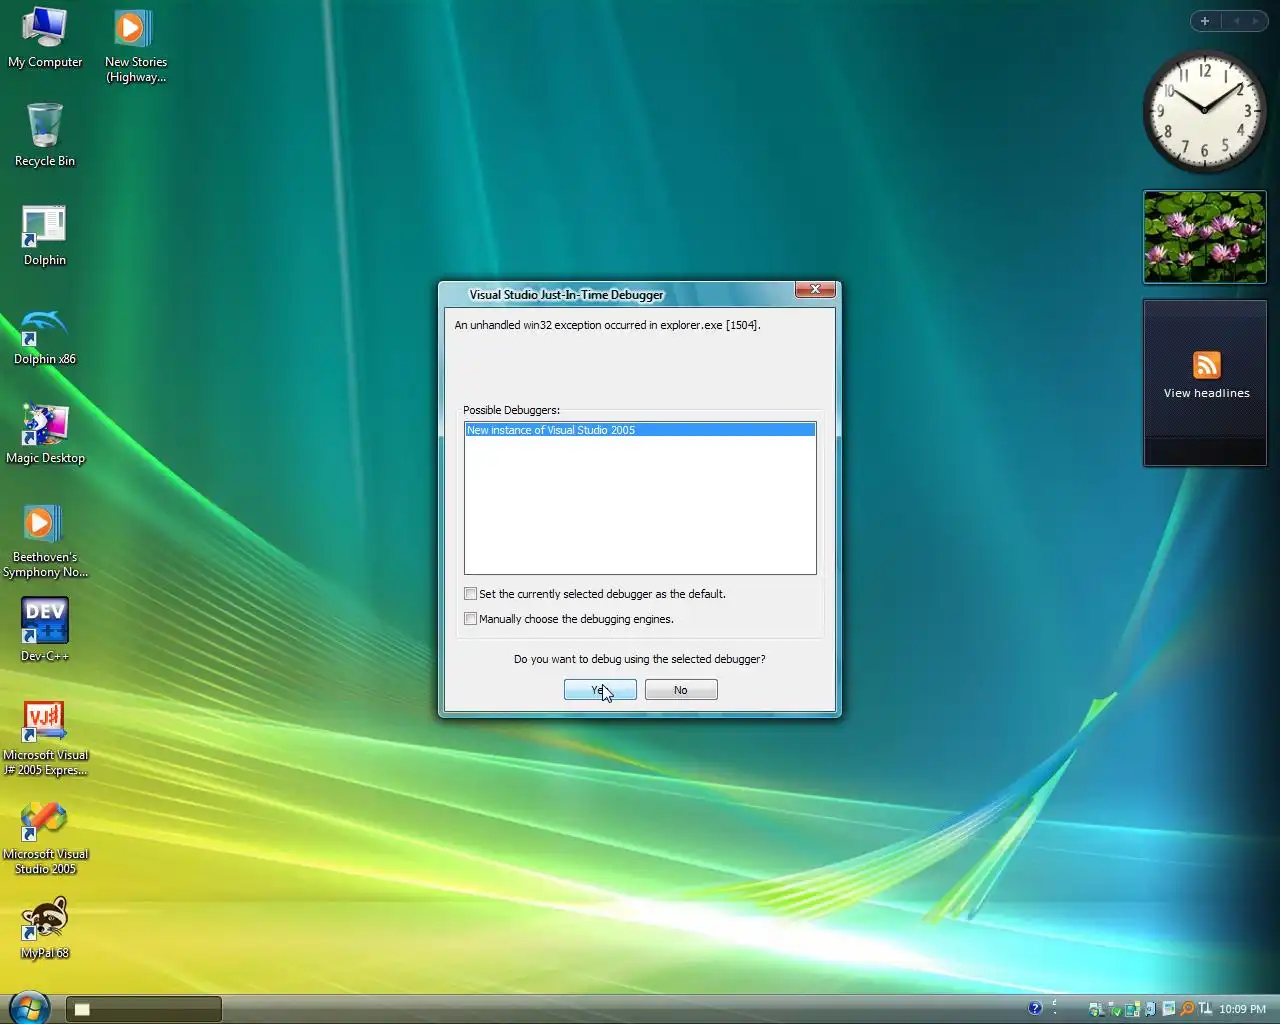Click the sidebar next gadgets arrow

(x=1256, y=21)
